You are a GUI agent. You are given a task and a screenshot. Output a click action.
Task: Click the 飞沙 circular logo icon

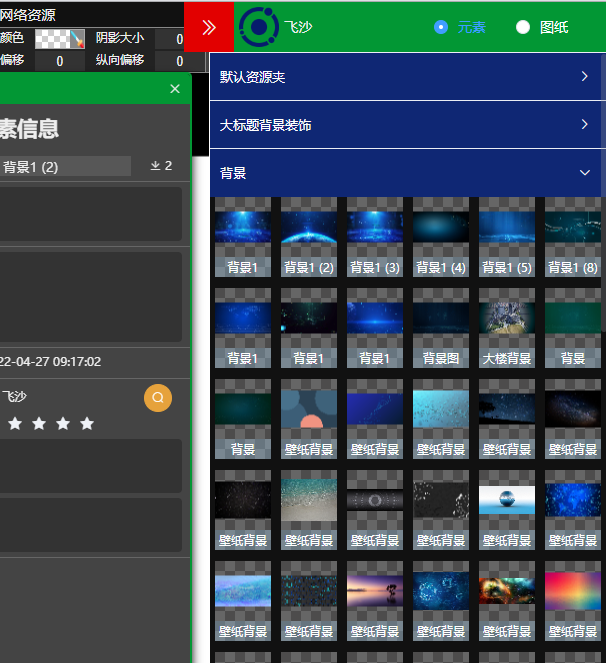pos(259,27)
